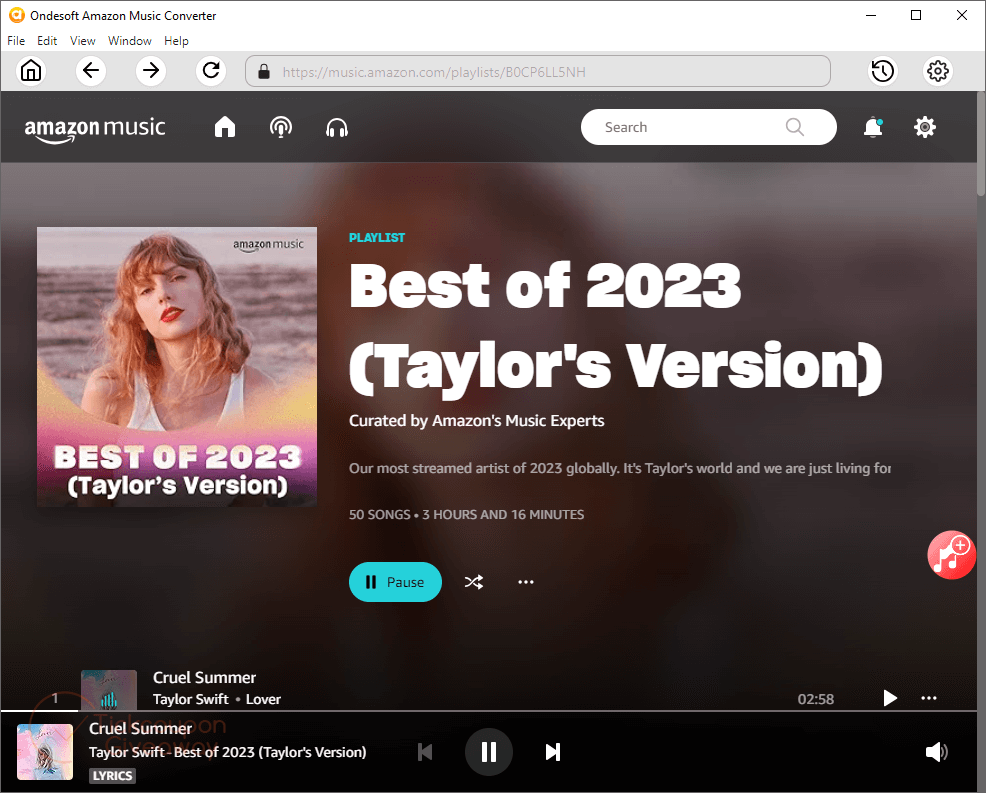Go forward using the right arrow button
This screenshot has width=986, height=793.
pos(151,70)
